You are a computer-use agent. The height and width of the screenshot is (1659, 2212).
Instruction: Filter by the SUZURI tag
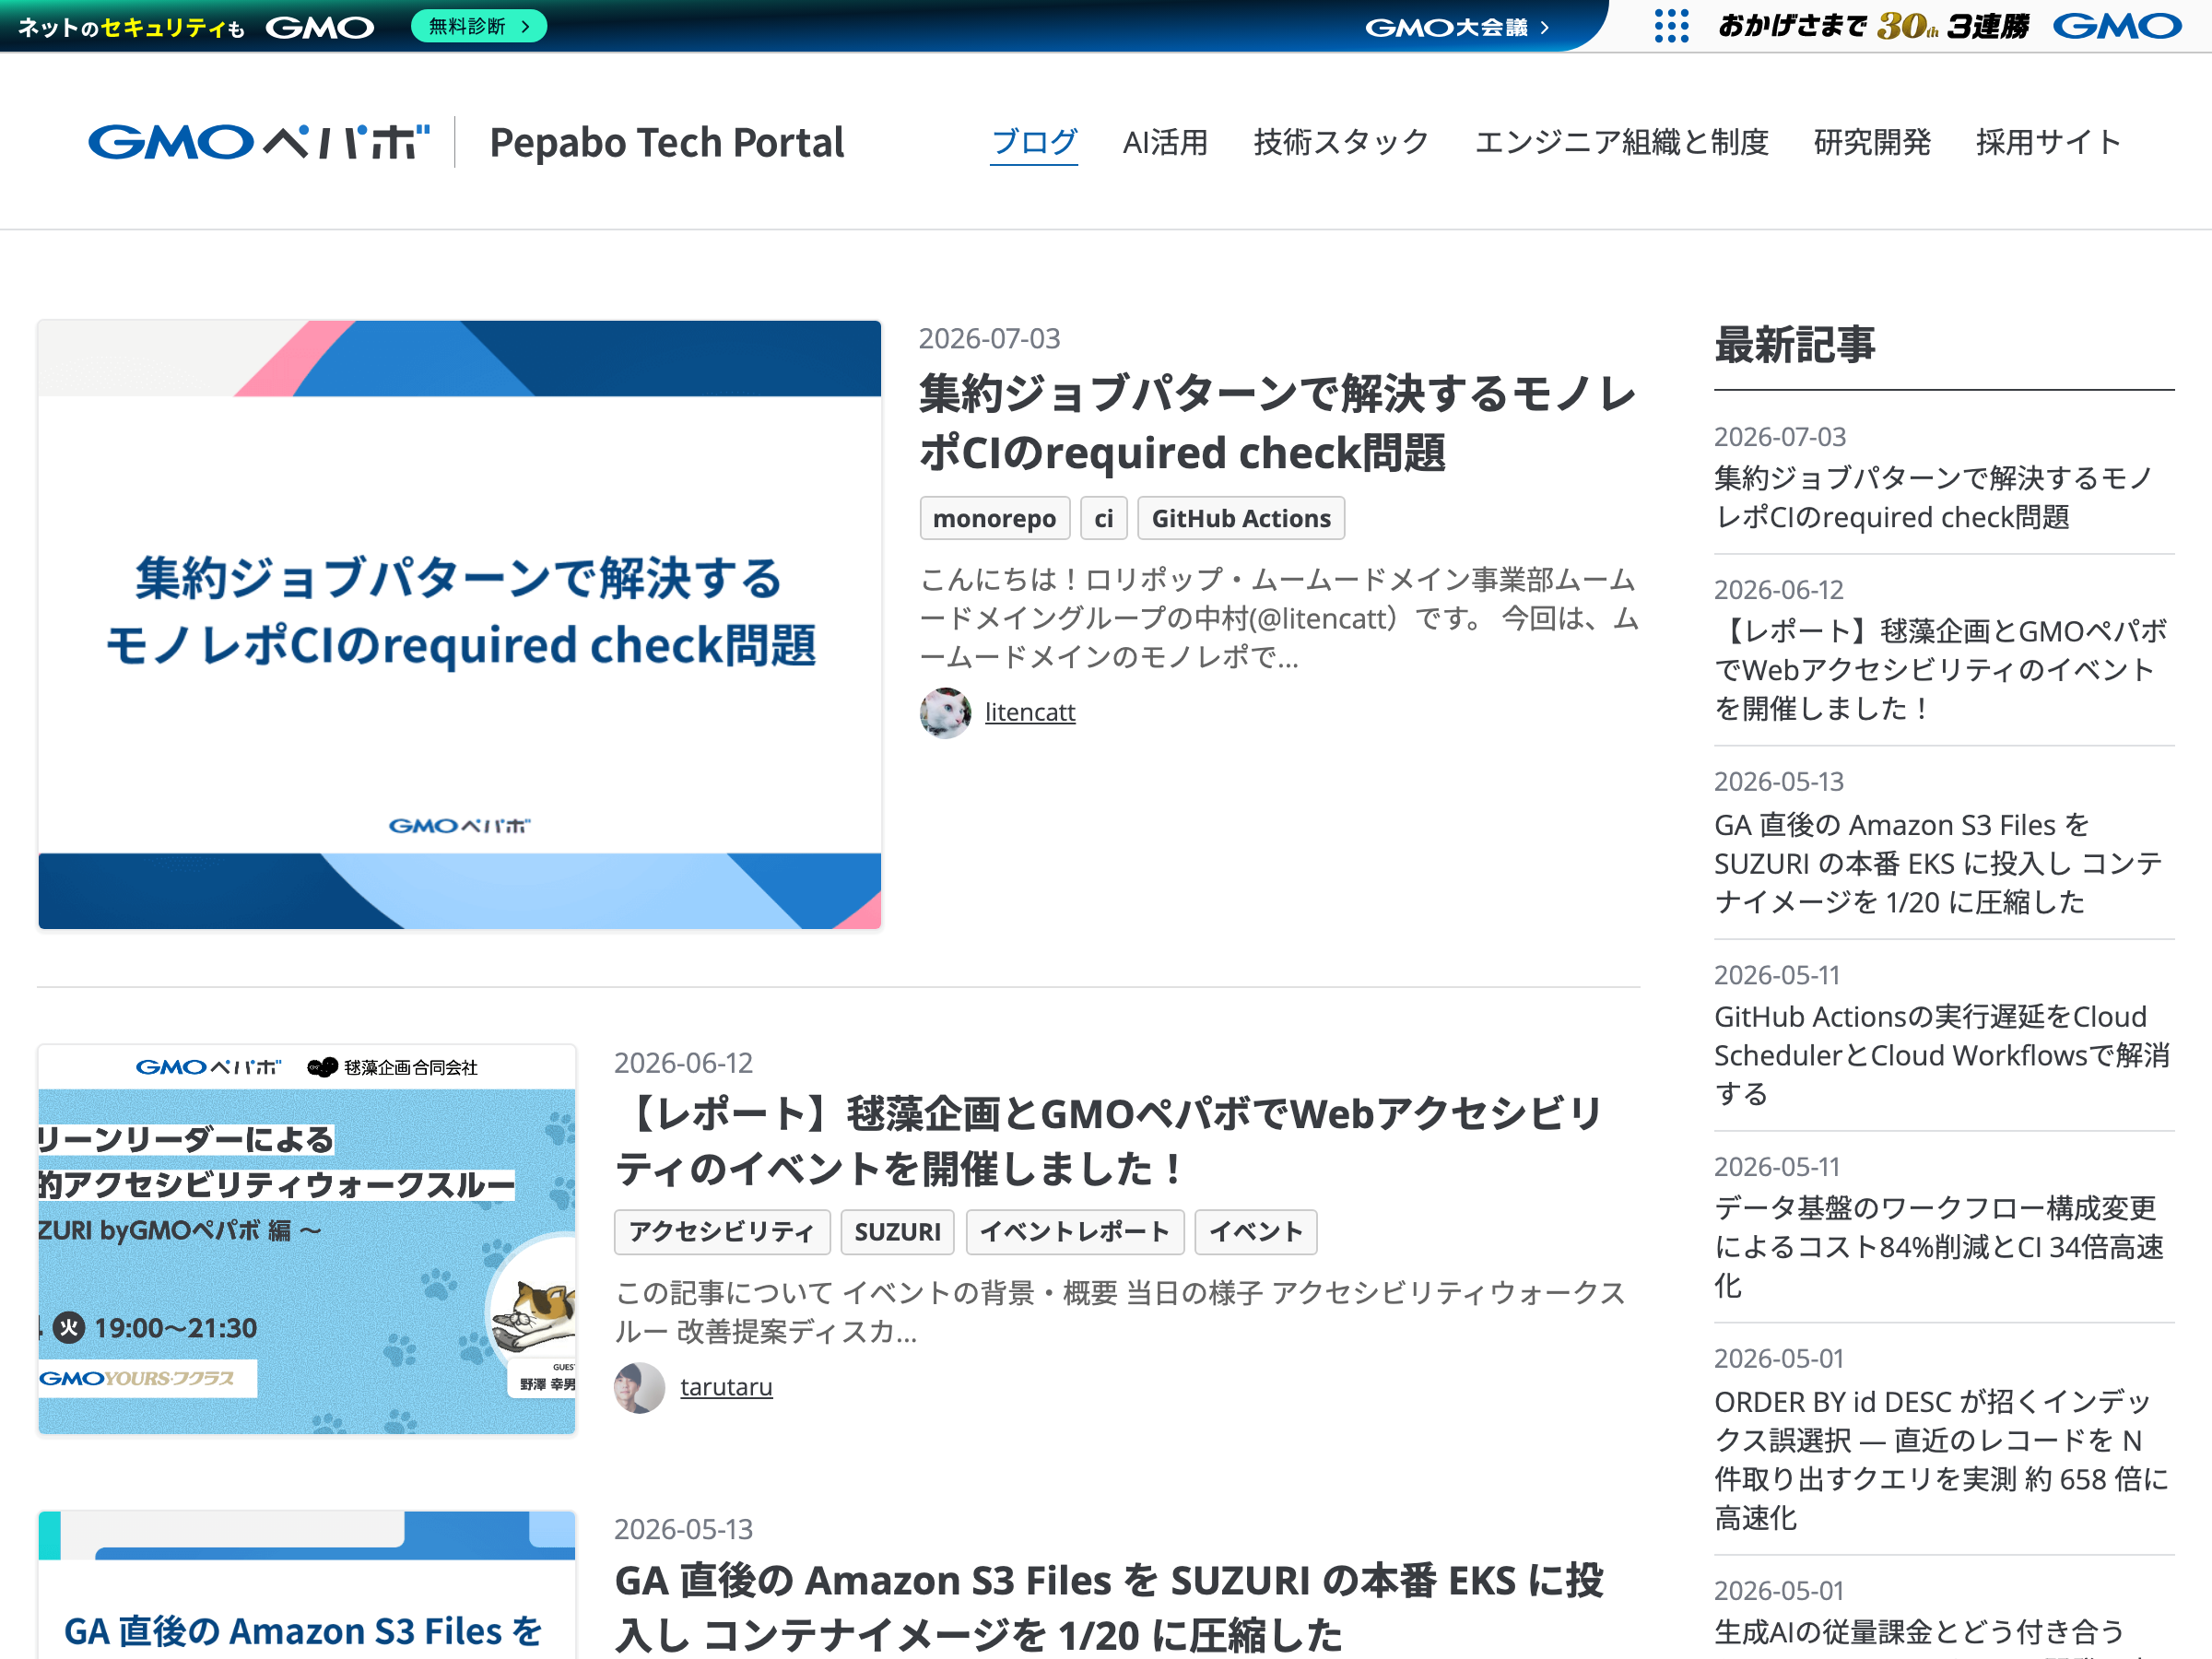pos(898,1232)
